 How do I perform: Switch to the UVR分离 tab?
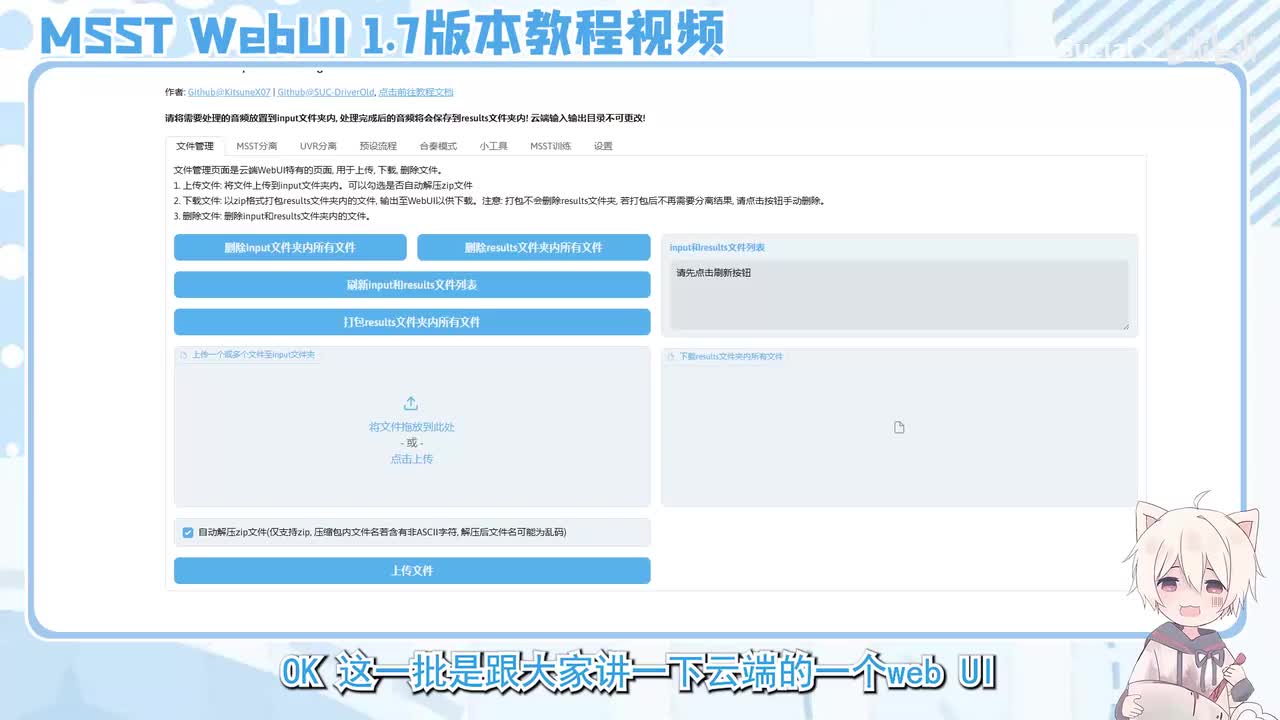click(x=318, y=146)
